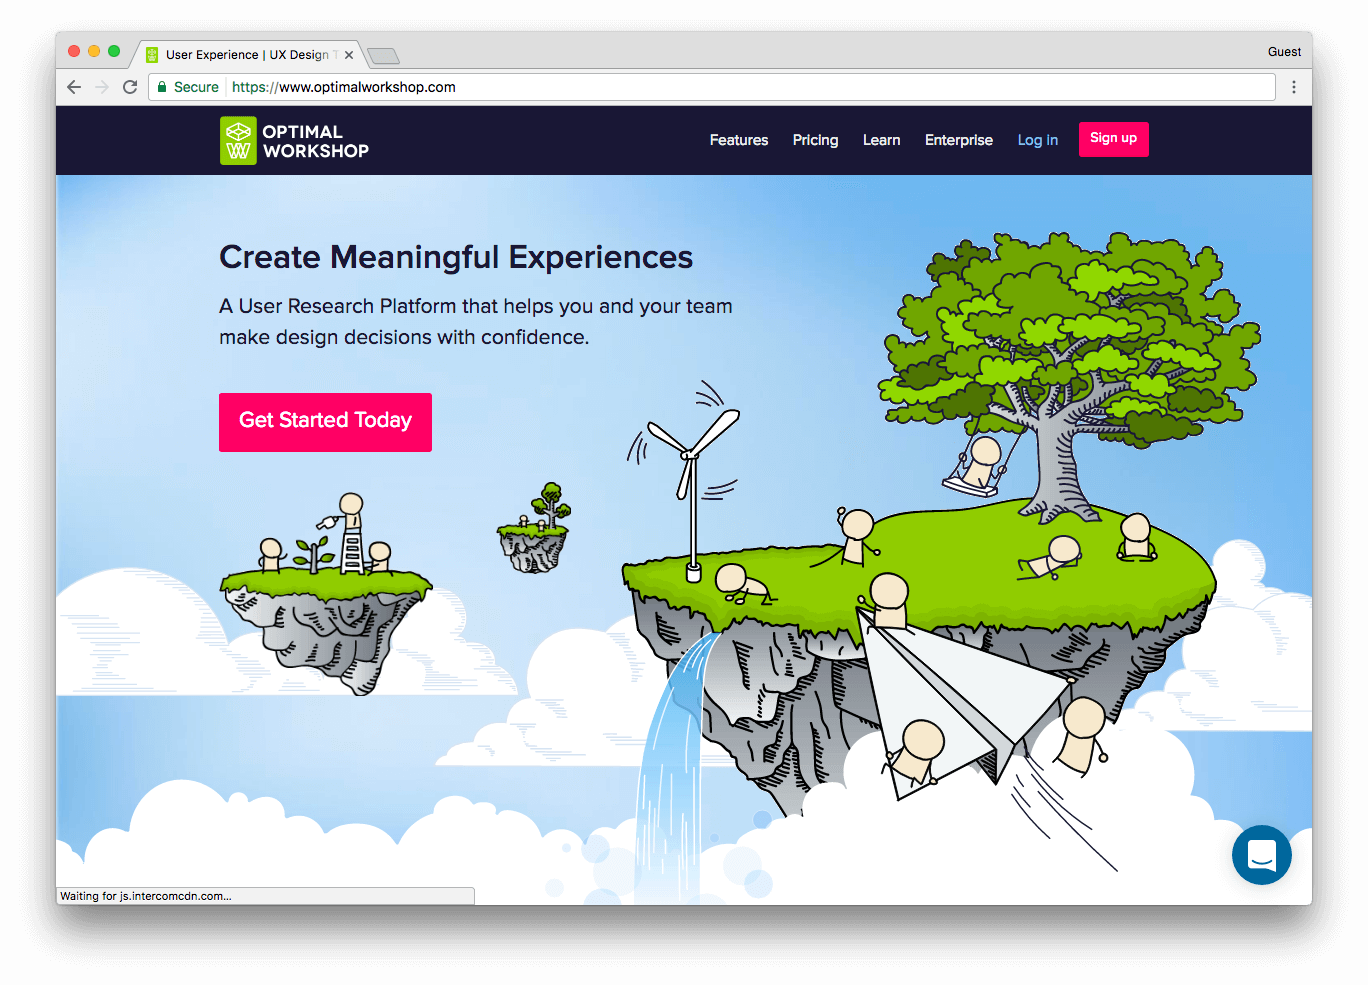
Task: Click the tab favicon icon
Action: pos(152,55)
